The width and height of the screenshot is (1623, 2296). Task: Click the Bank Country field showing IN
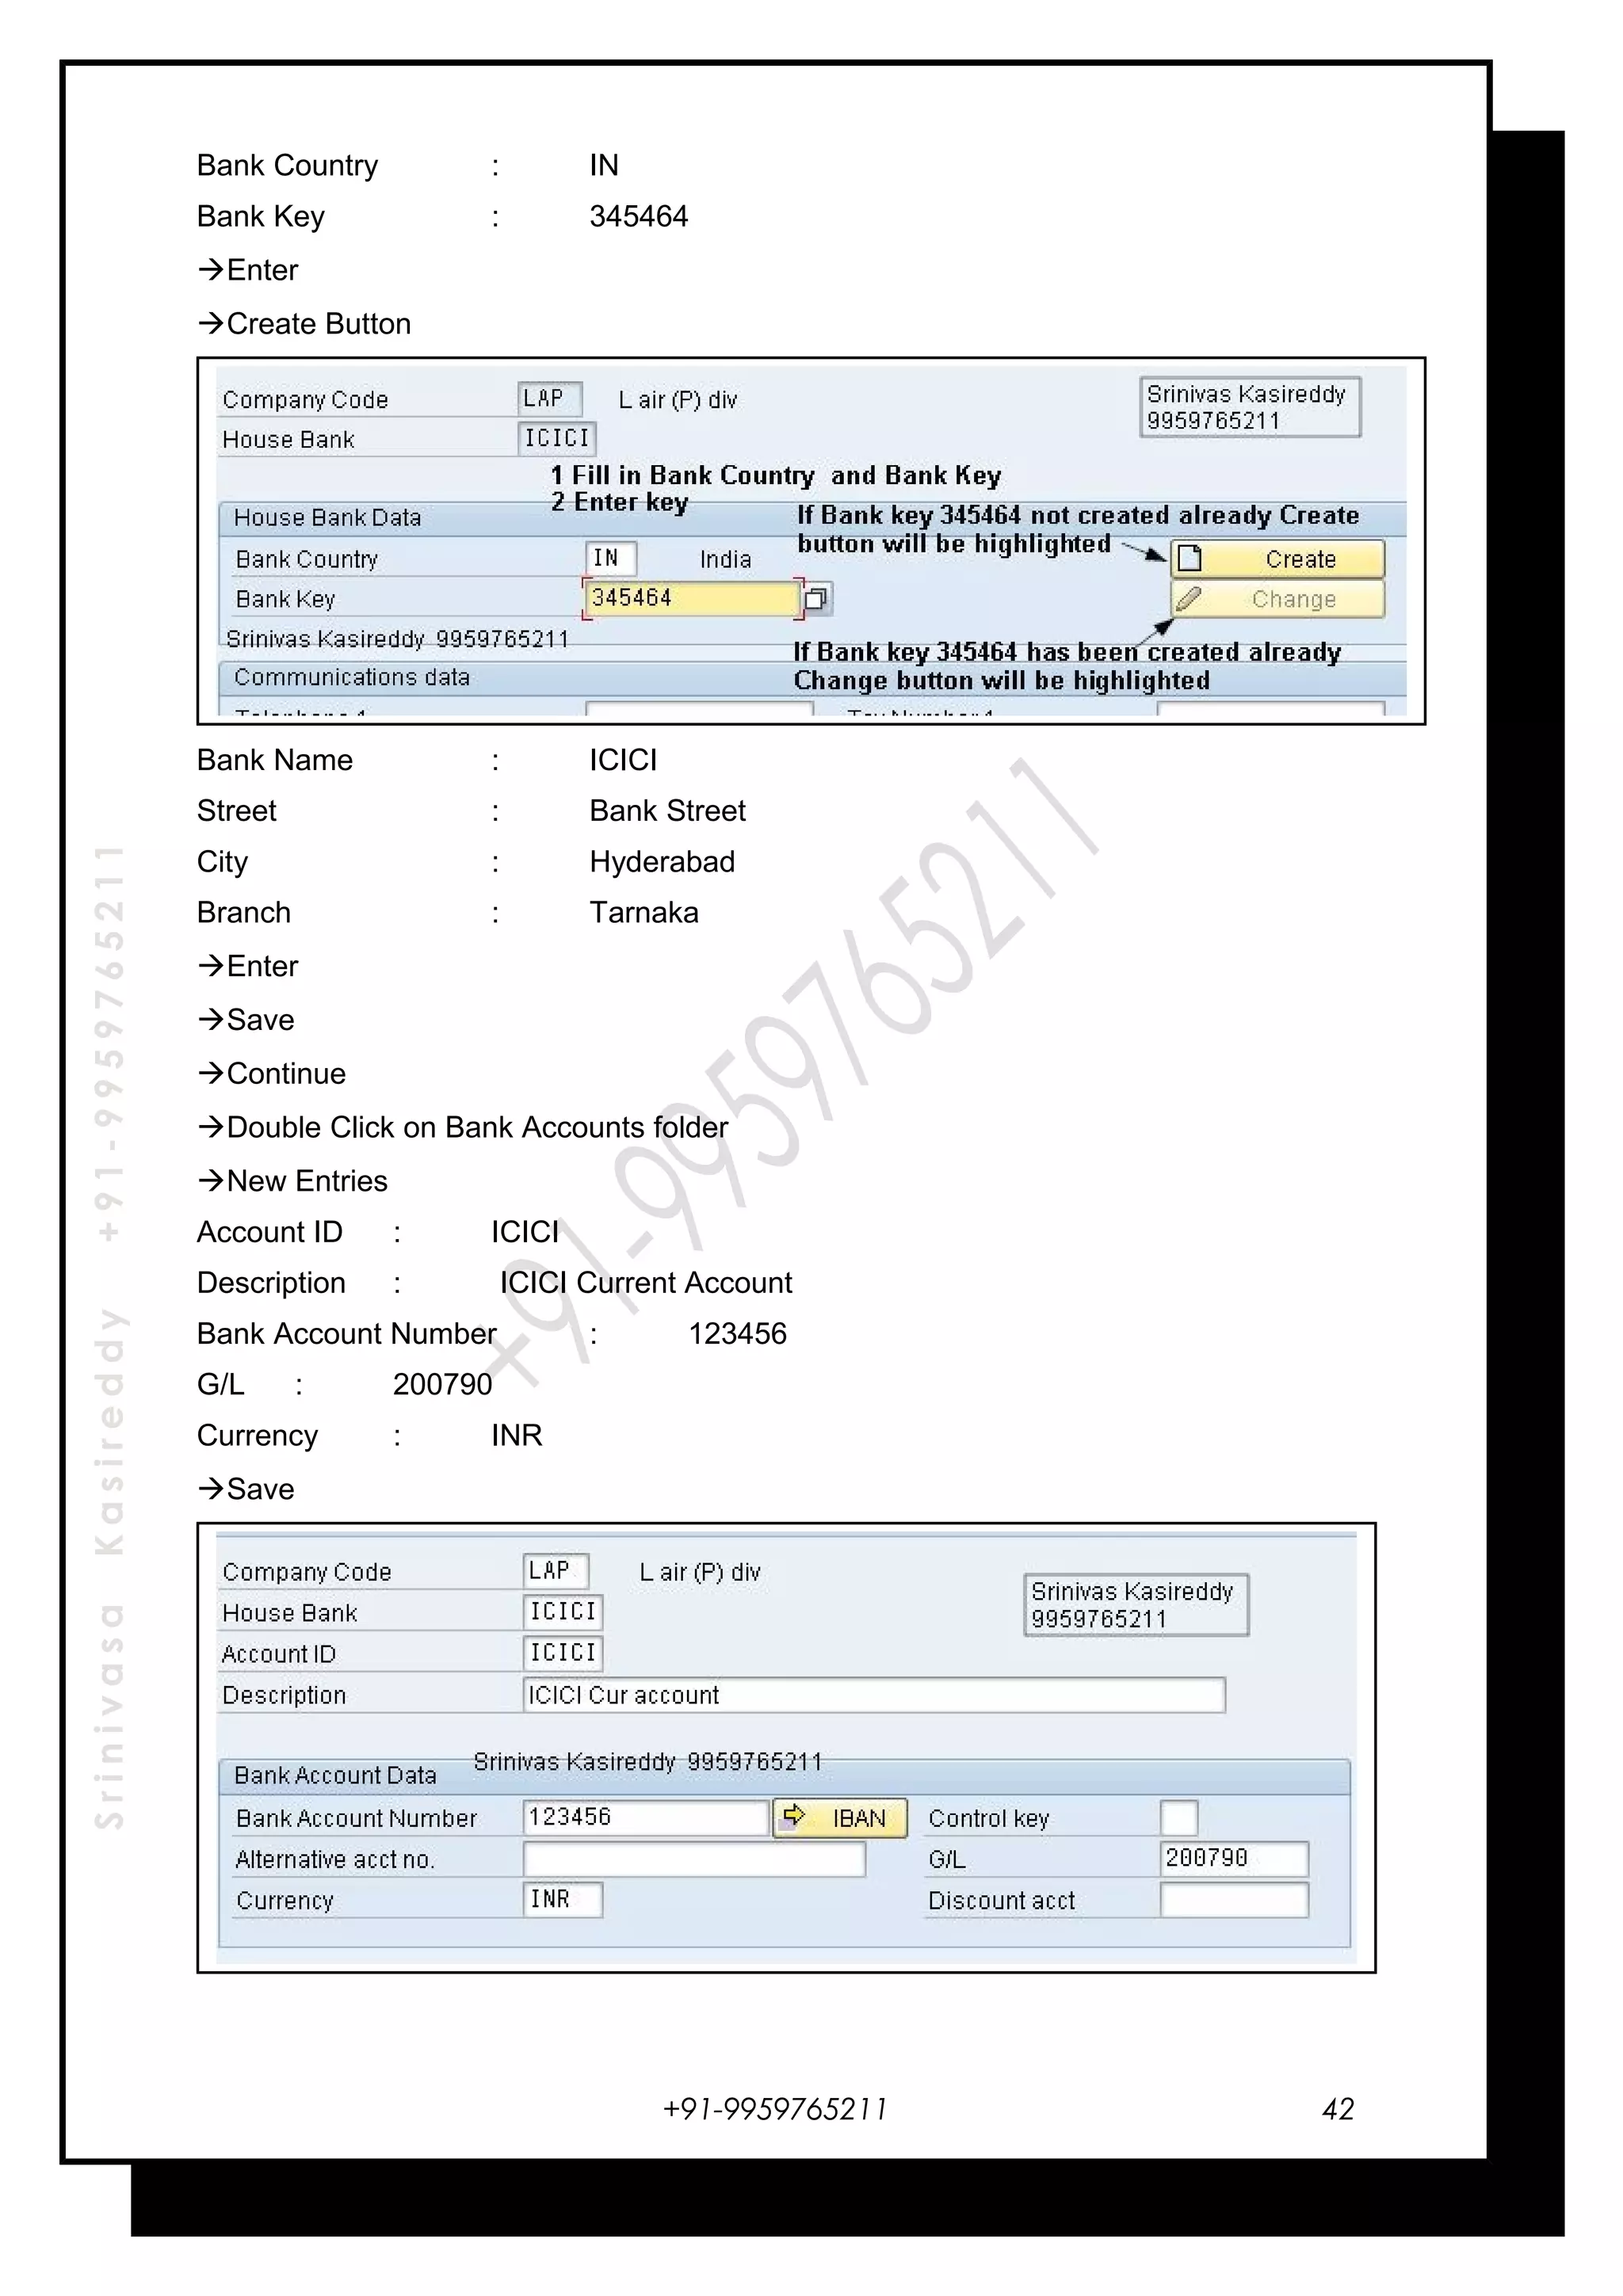[610, 558]
